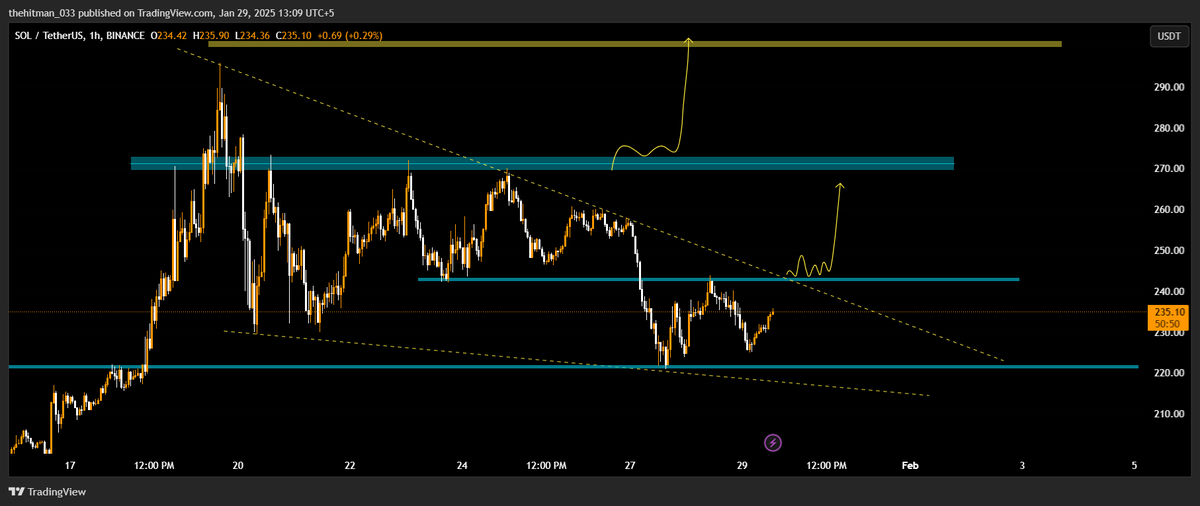Click the 5 date label on time axis
Viewport: 1200px width, 506px height.
pyautogui.click(x=1134, y=466)
